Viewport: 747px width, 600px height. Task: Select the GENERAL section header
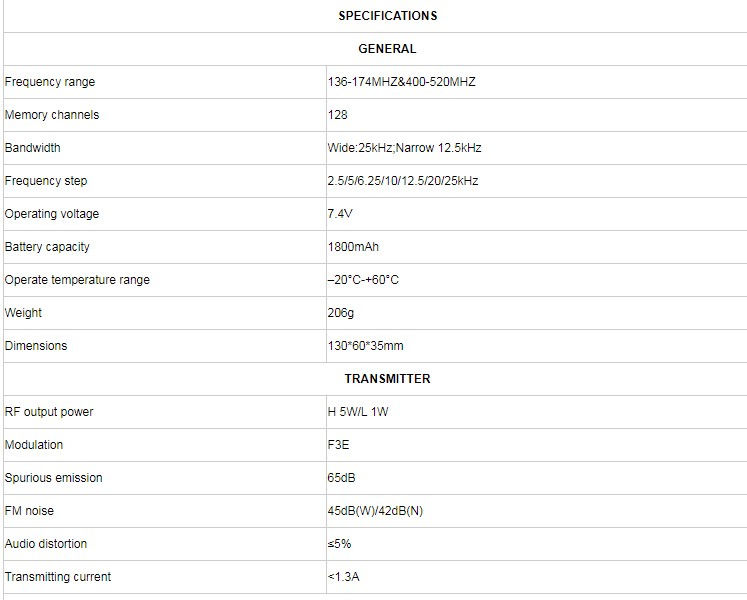(387, 49)
